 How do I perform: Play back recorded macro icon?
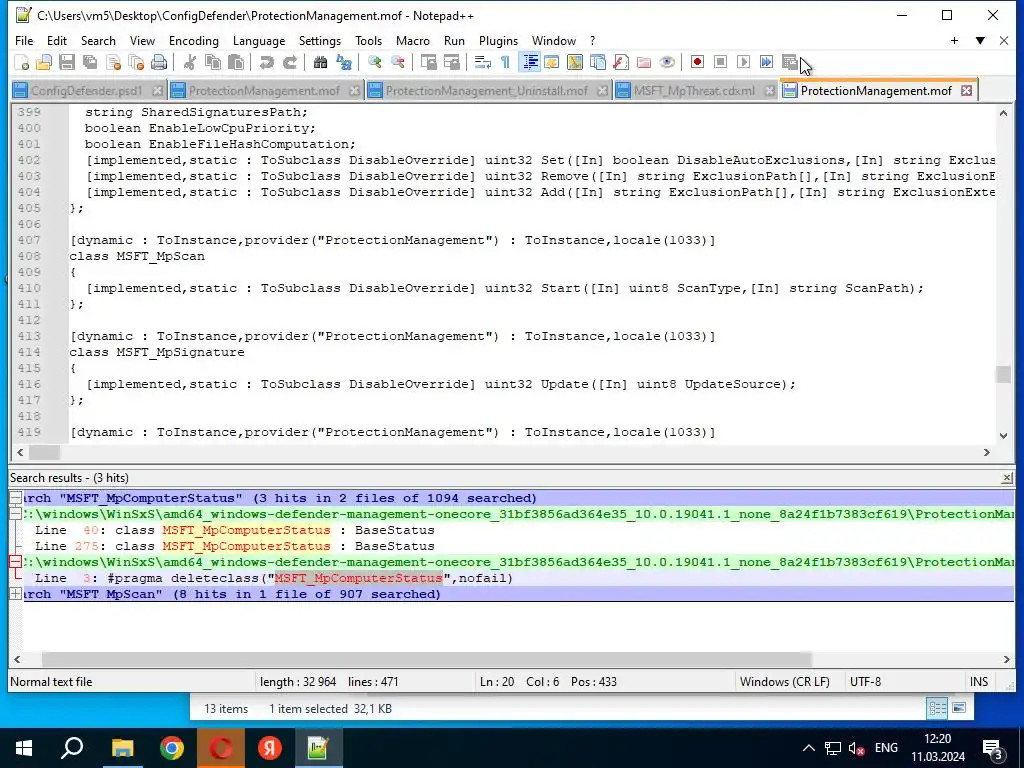click(743, 62)
